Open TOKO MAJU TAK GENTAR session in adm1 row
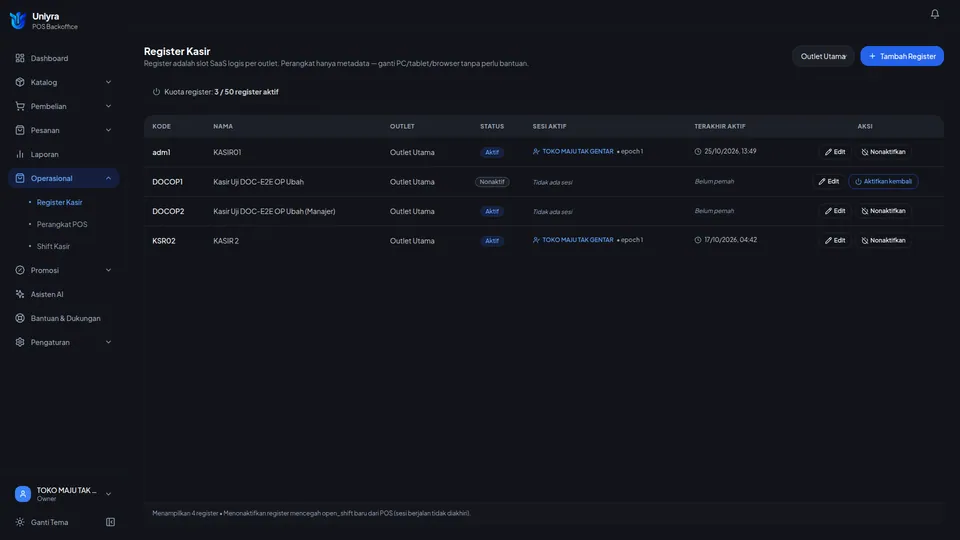This screenshot has width=960, height=540. pyautogui.click(x=577, y=151)
